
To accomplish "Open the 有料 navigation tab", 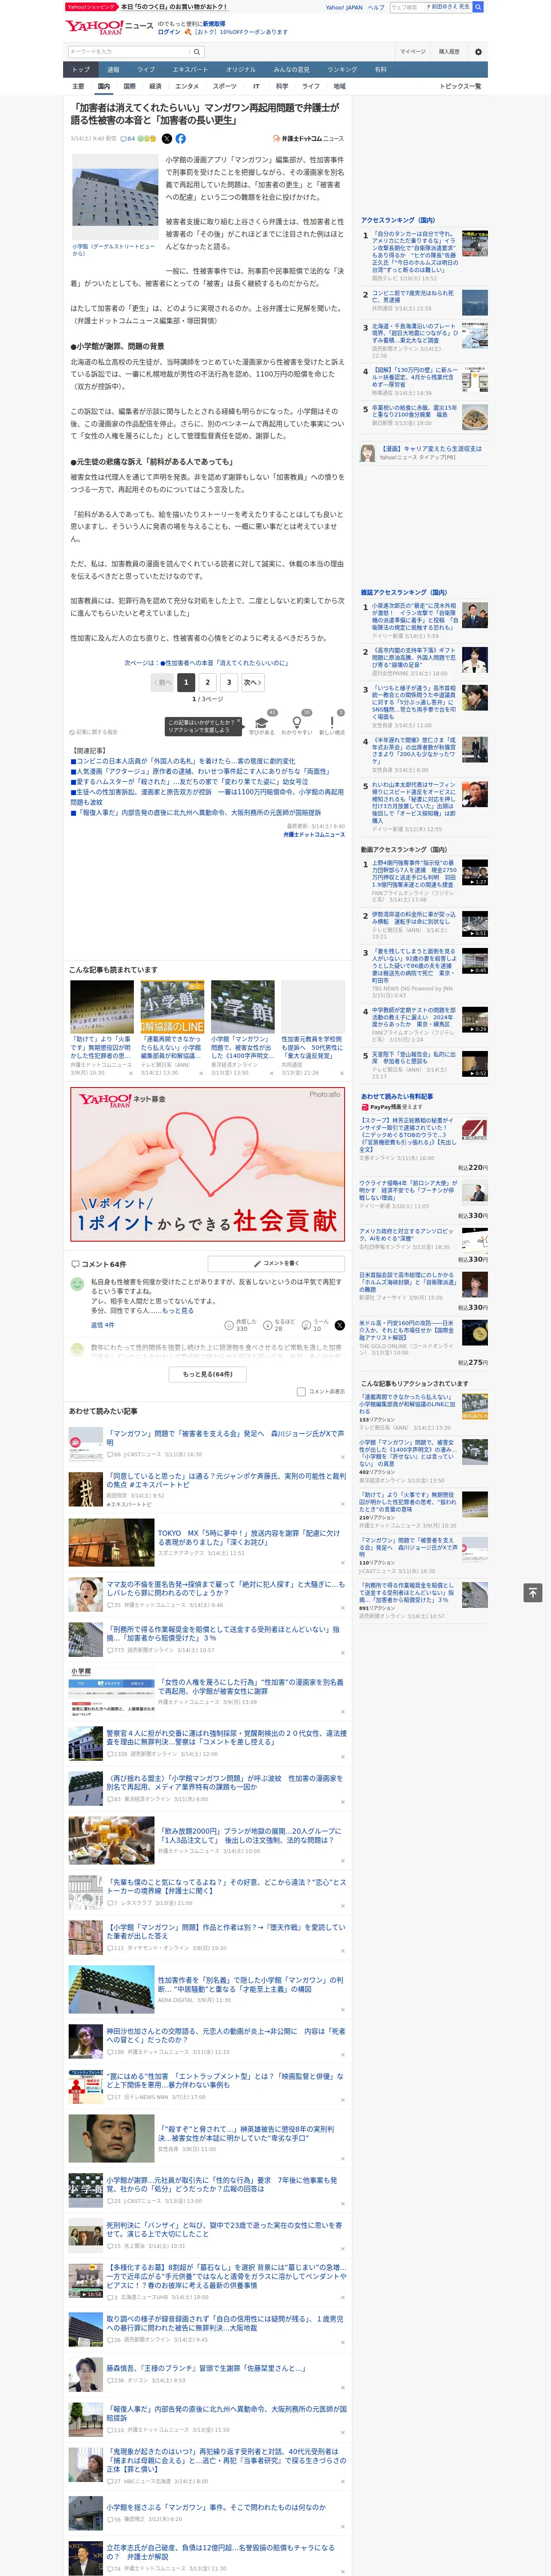I will [x=380, y=69].
